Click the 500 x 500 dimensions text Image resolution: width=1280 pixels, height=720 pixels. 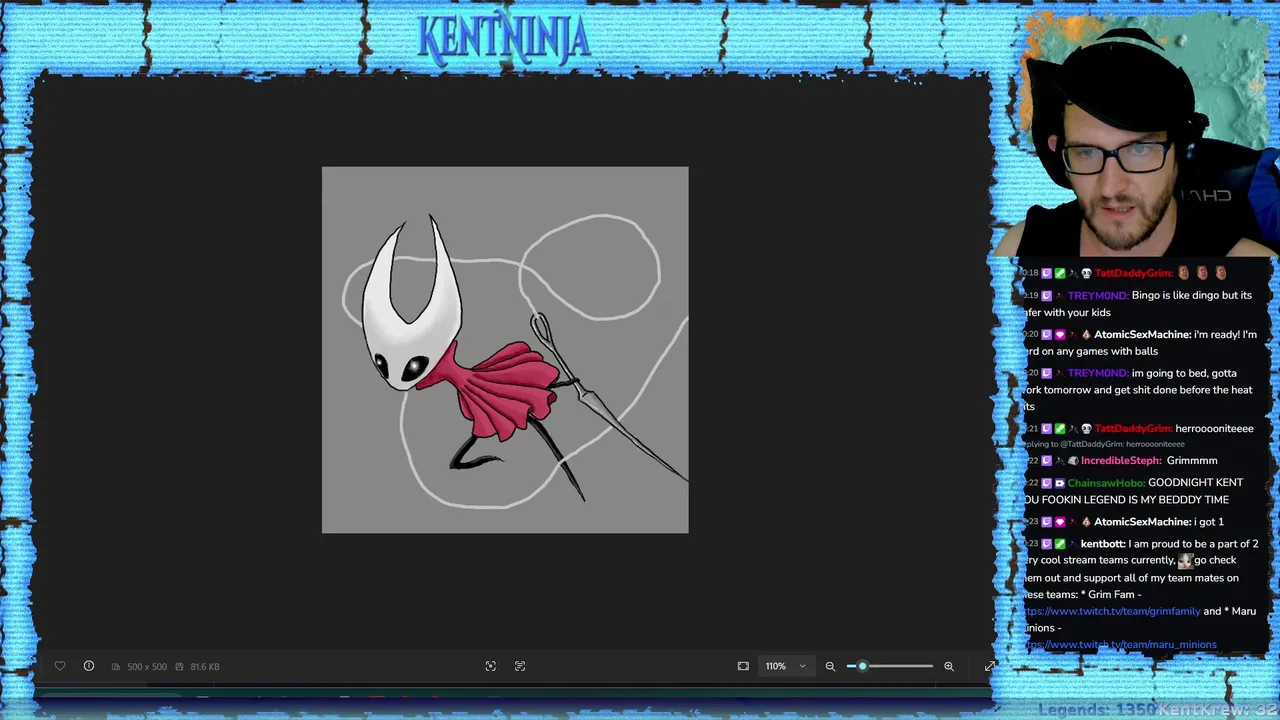pos(146,666)
